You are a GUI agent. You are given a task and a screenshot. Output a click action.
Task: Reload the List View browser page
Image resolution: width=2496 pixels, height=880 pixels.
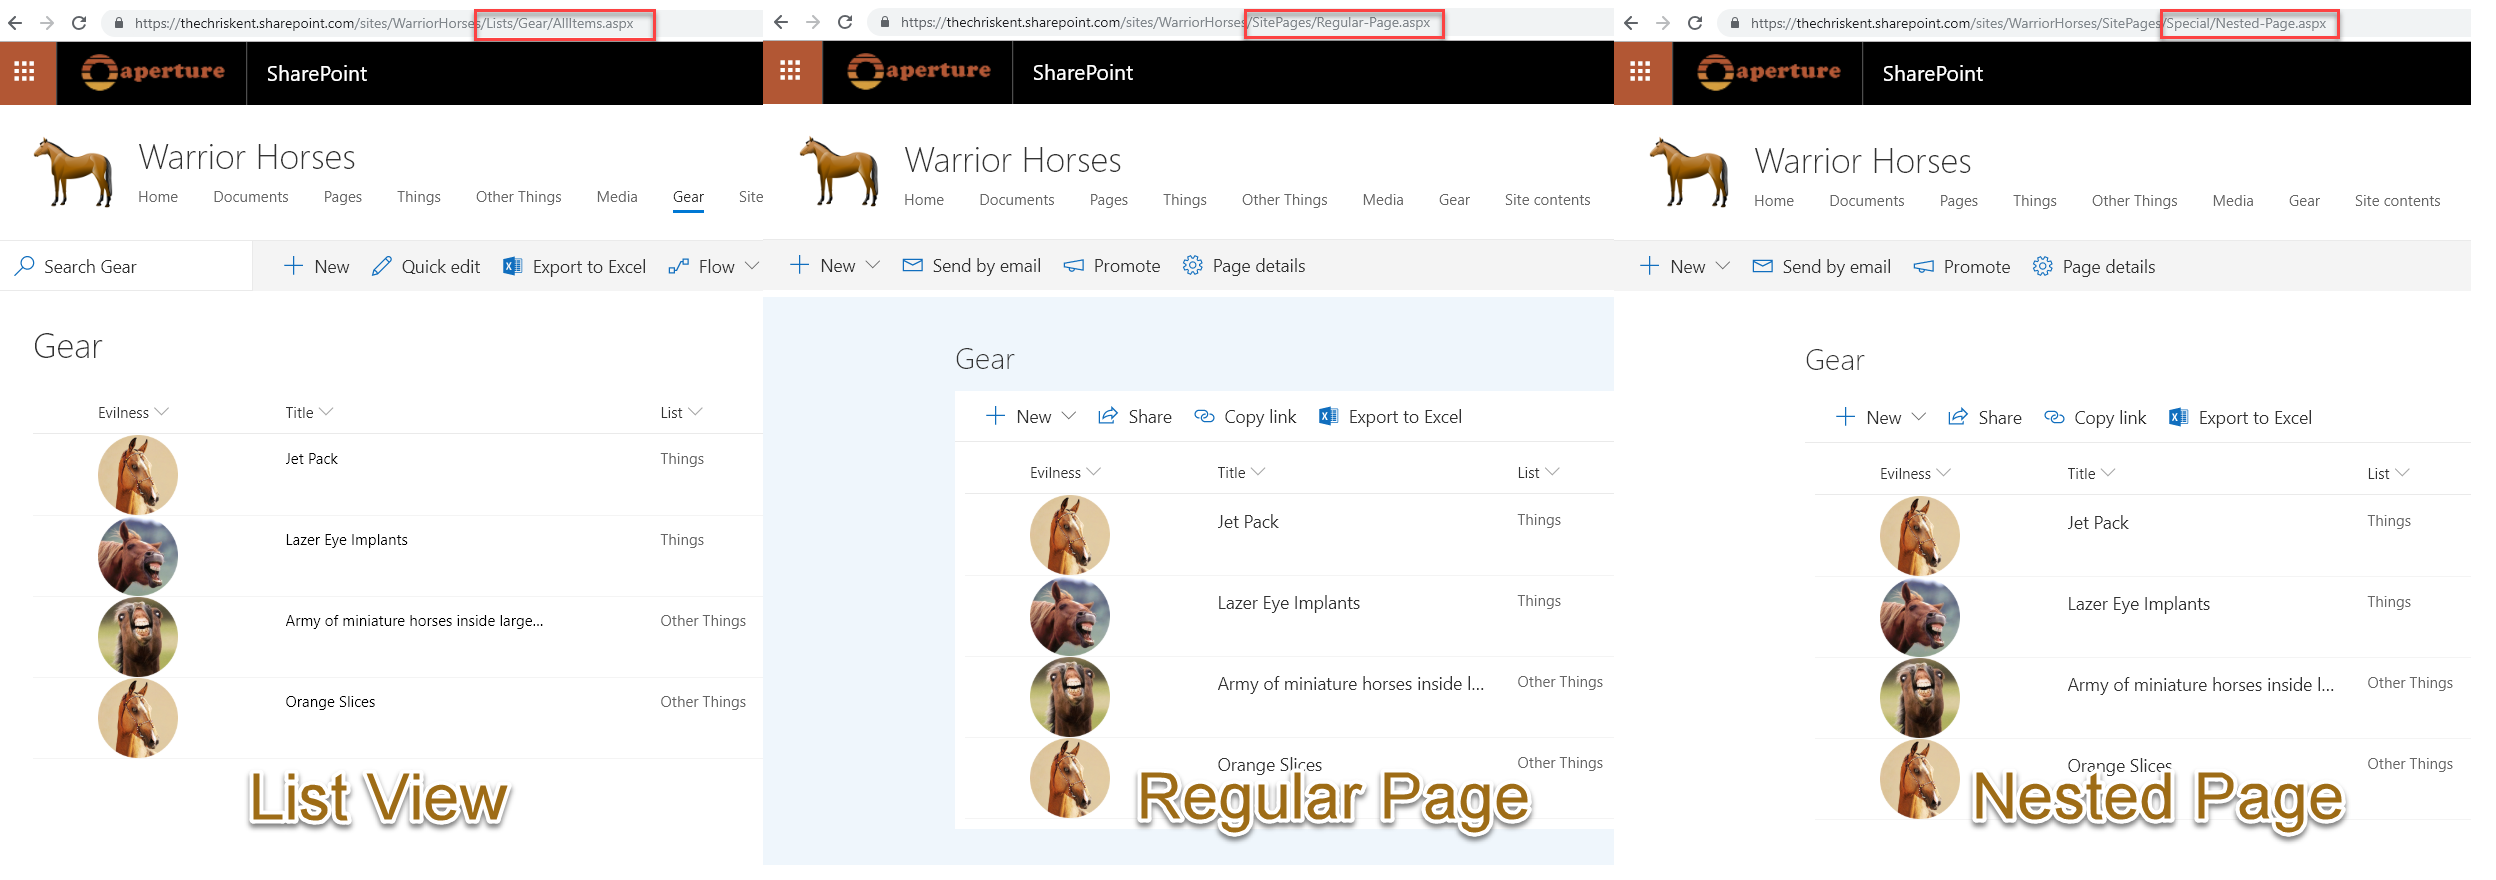click(79, 23)
